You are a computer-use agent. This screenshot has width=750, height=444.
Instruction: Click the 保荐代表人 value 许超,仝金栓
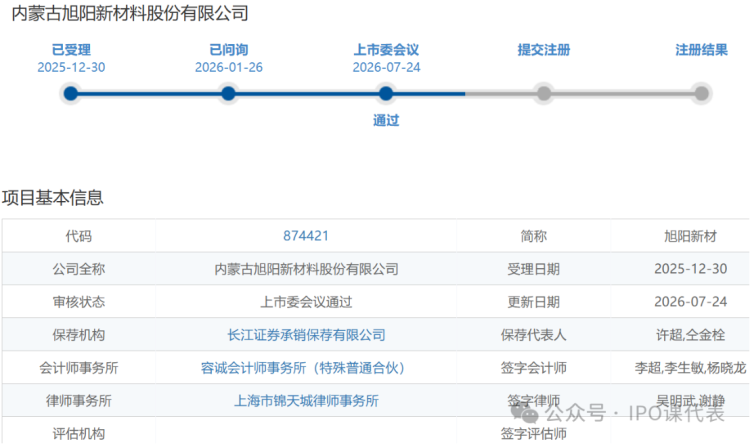[691, 335]
